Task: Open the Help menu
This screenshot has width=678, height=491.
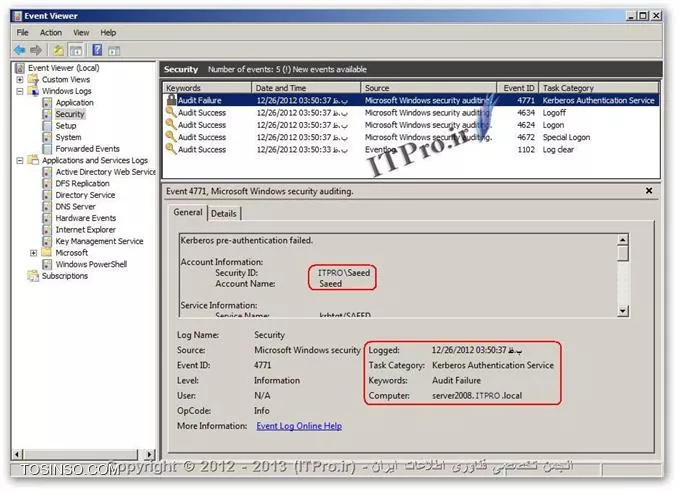Action: coord(108,32)
